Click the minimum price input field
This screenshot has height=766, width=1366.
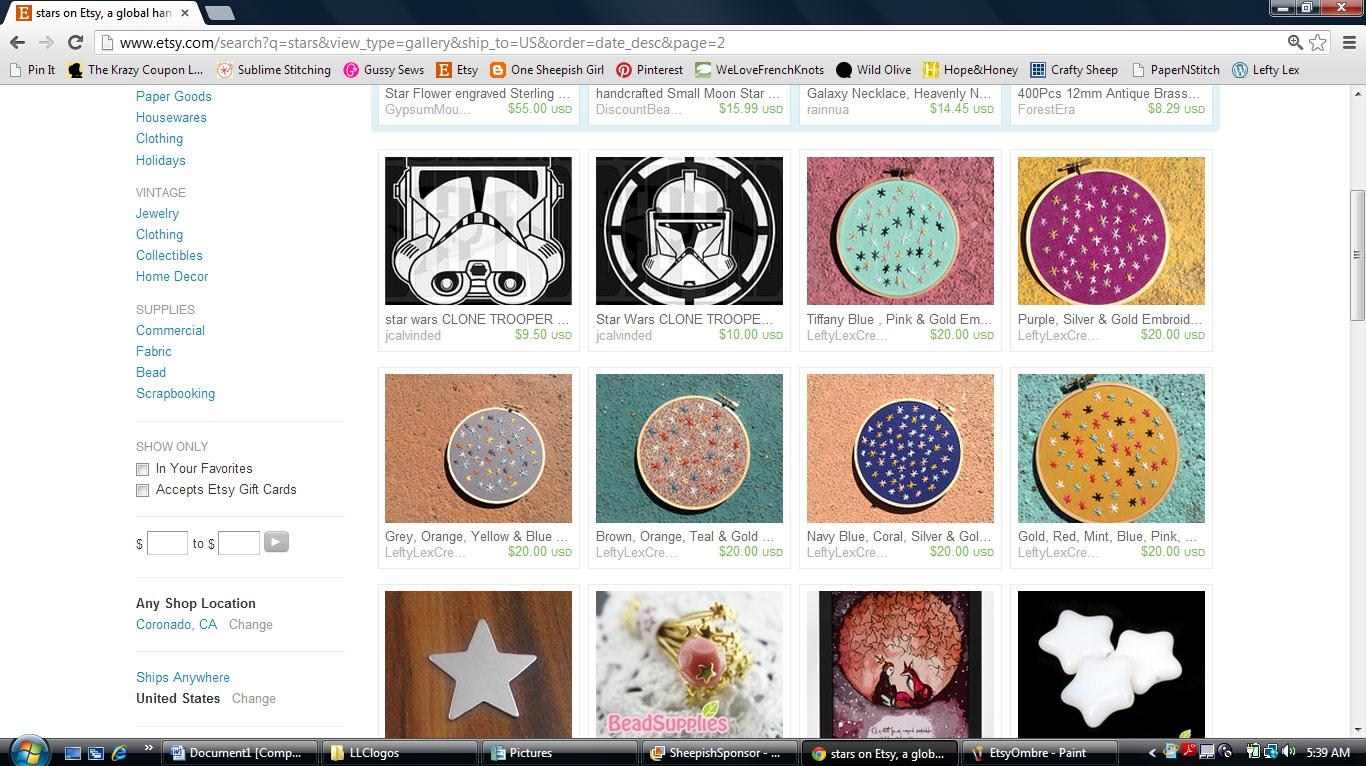[x=167, y=543]
